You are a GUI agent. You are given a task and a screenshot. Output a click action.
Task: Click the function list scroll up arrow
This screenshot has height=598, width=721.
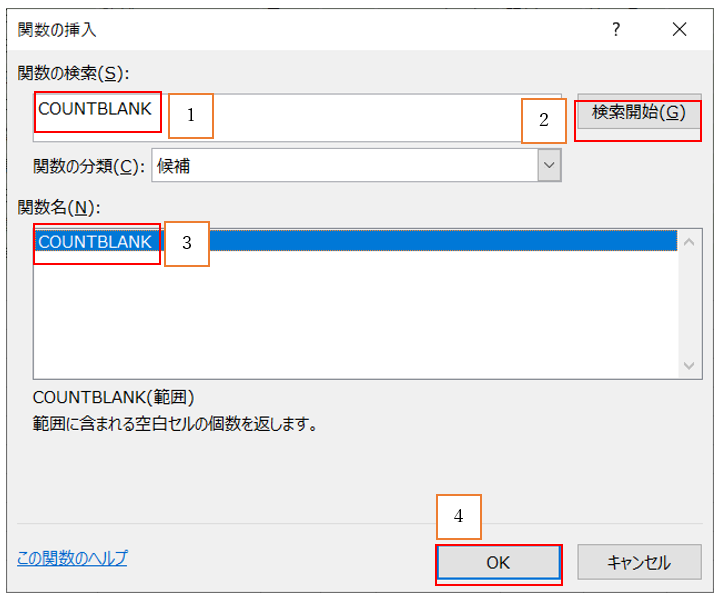click(687, 241)
